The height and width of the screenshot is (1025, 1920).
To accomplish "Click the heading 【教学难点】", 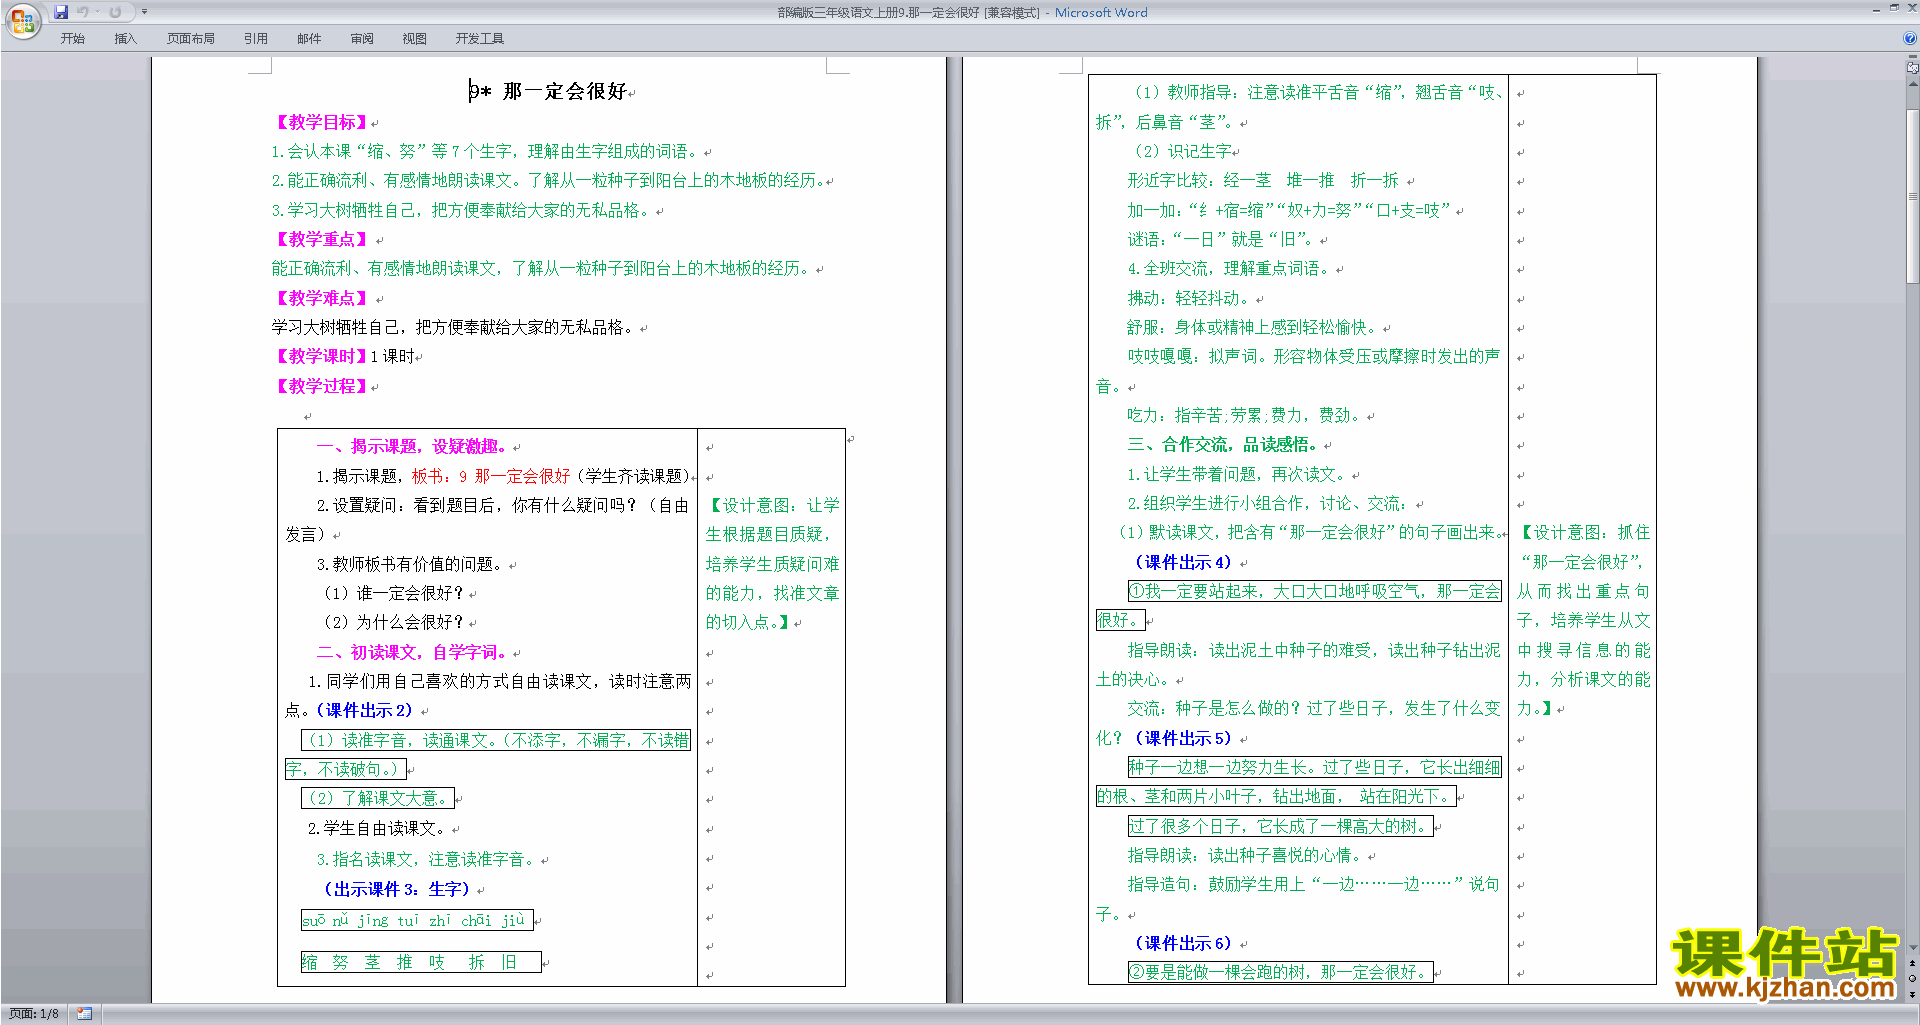I will point(320,298).
